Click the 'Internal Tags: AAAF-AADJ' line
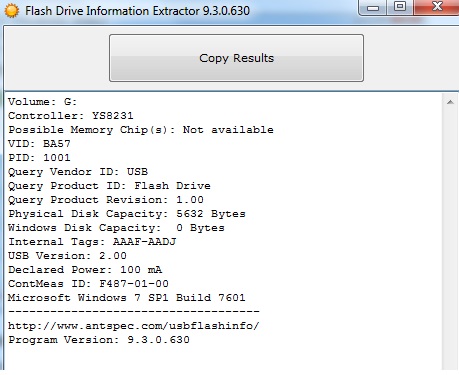Viewport: 459px width, 375px height. point(92,242)
